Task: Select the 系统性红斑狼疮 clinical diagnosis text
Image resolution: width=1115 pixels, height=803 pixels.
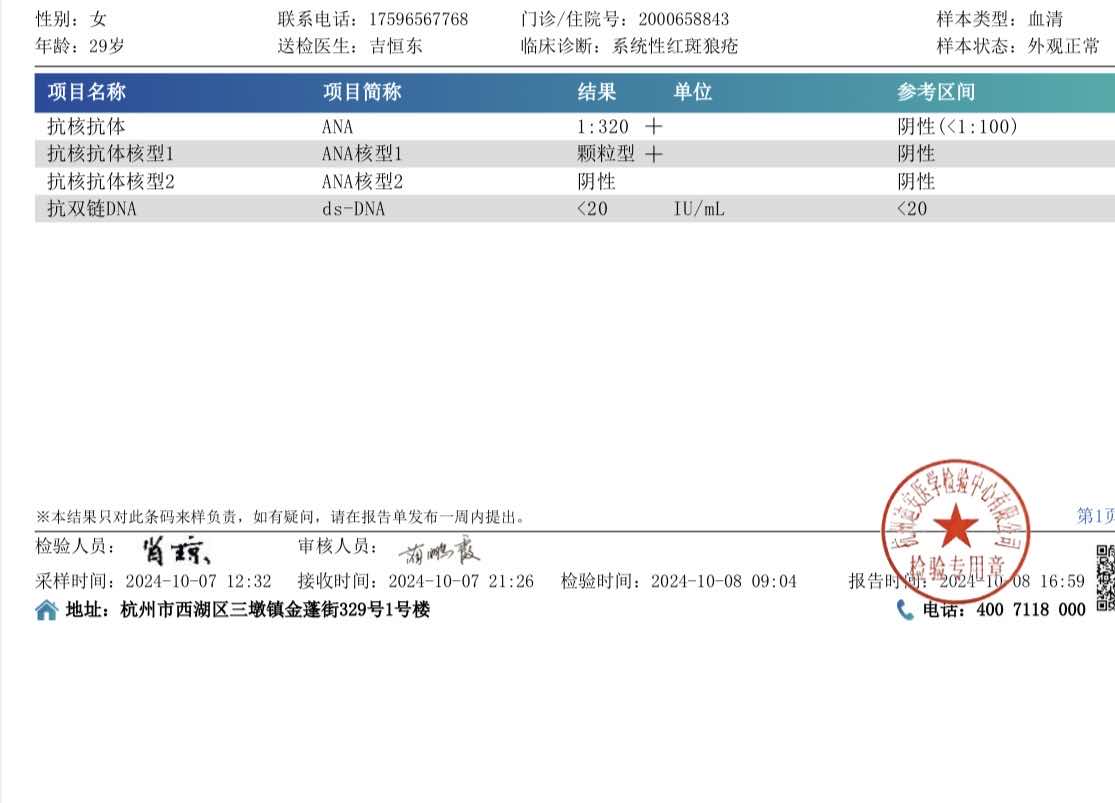Action: tap(675, 46)
